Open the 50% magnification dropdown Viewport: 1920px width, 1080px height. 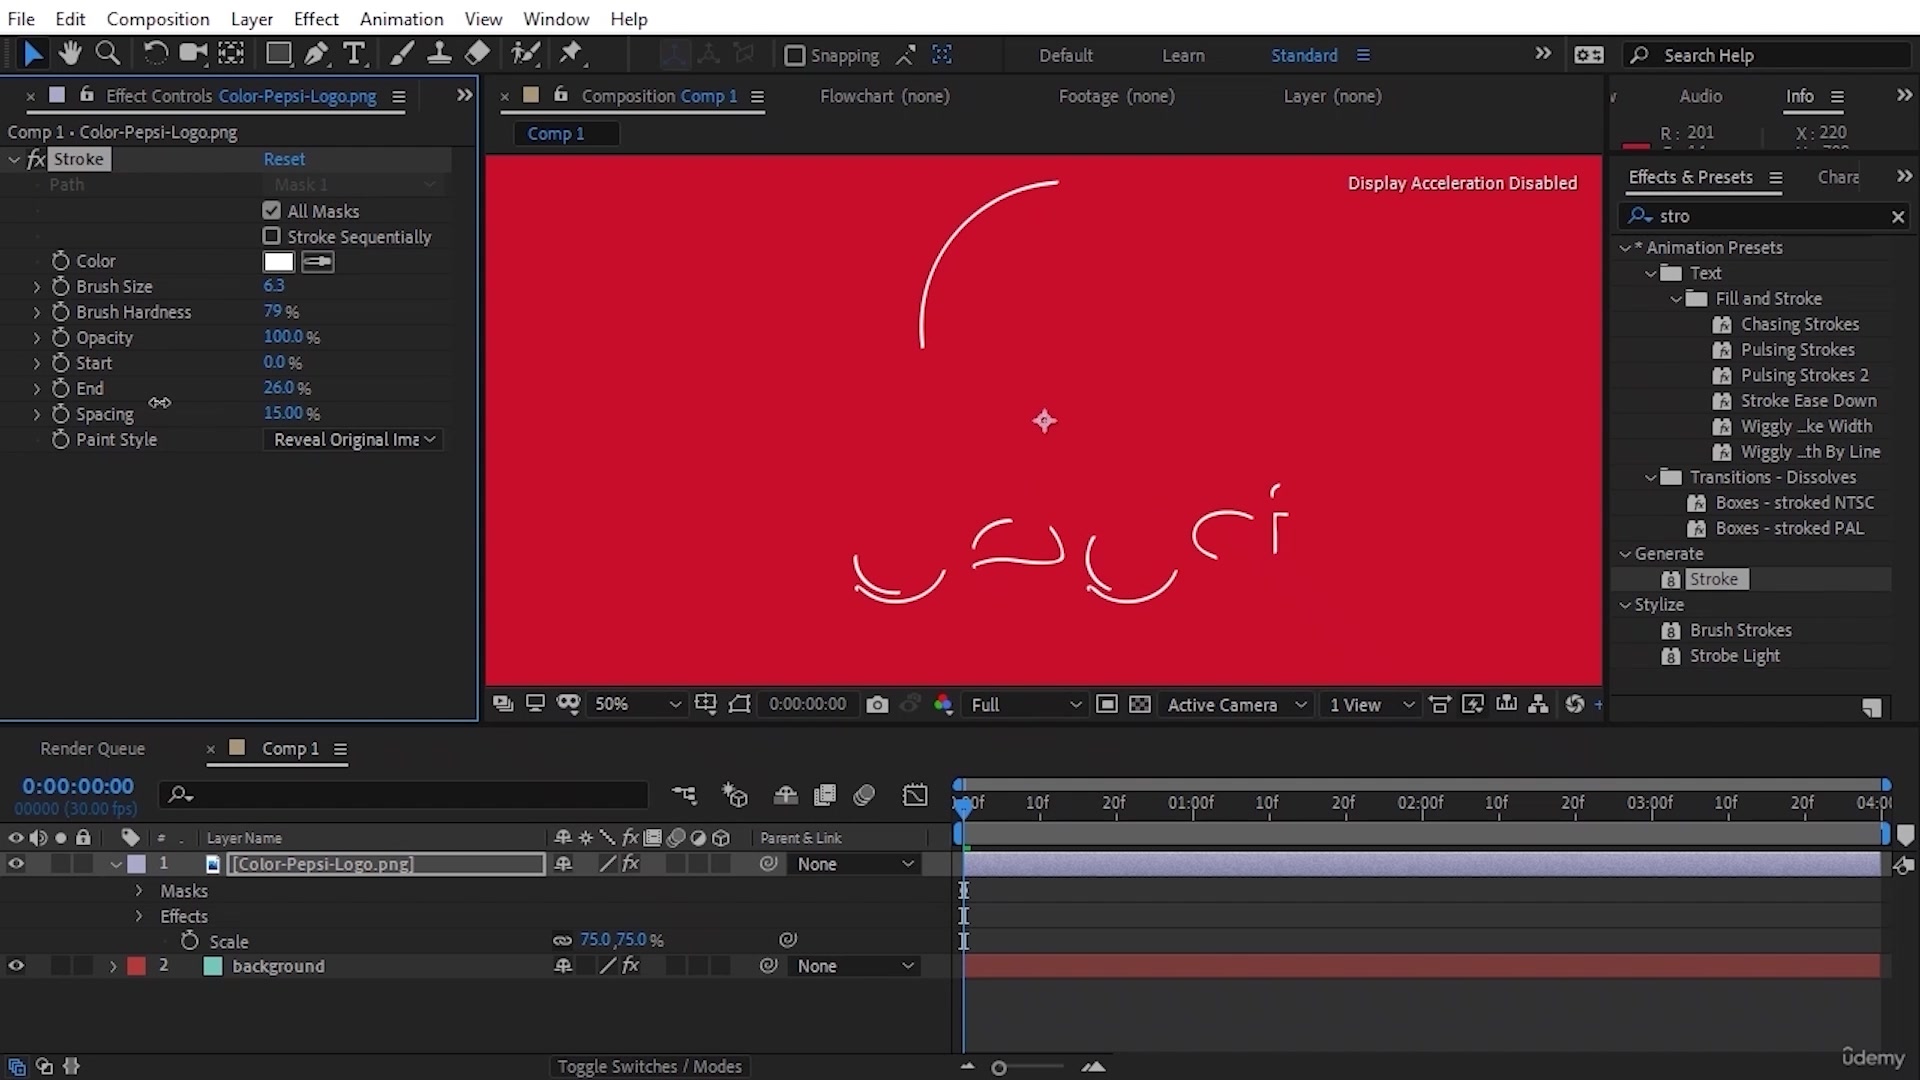636,704
